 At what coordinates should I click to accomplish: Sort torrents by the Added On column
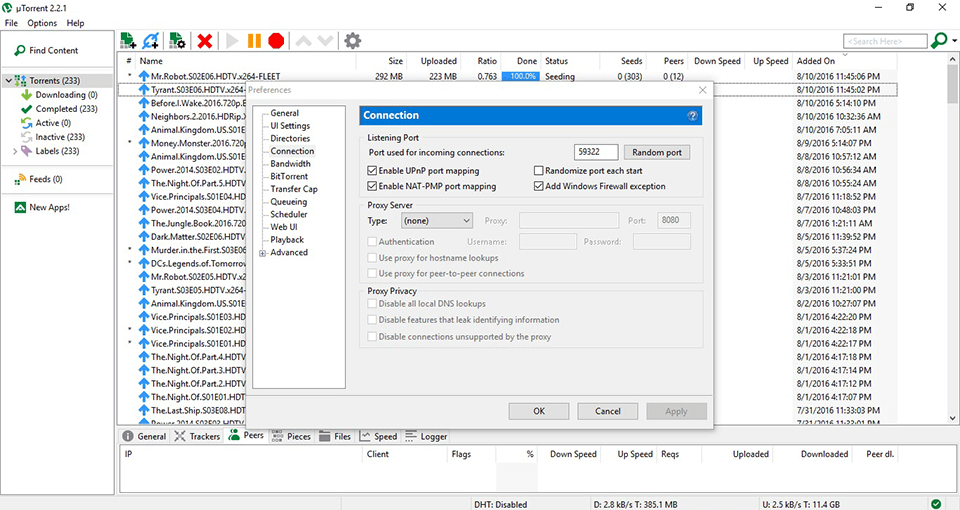815,61
